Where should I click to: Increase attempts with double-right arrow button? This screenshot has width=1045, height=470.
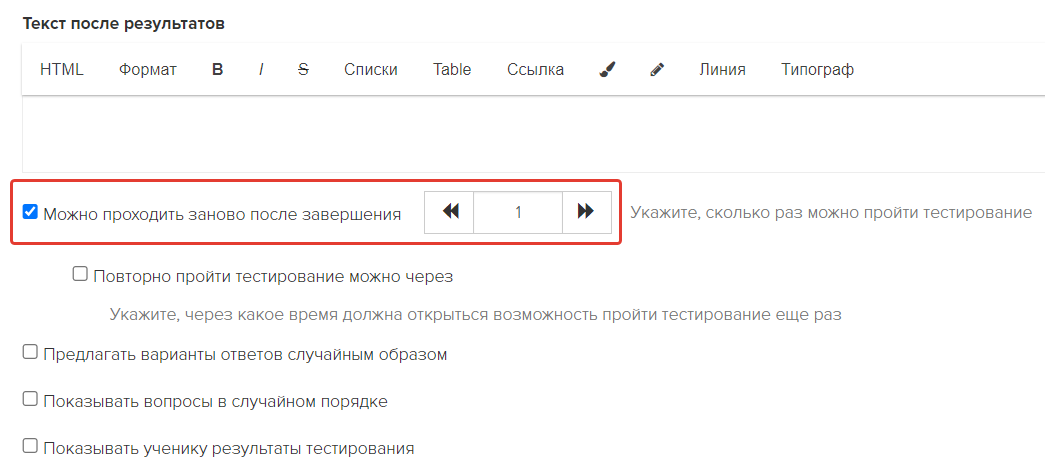586,212
